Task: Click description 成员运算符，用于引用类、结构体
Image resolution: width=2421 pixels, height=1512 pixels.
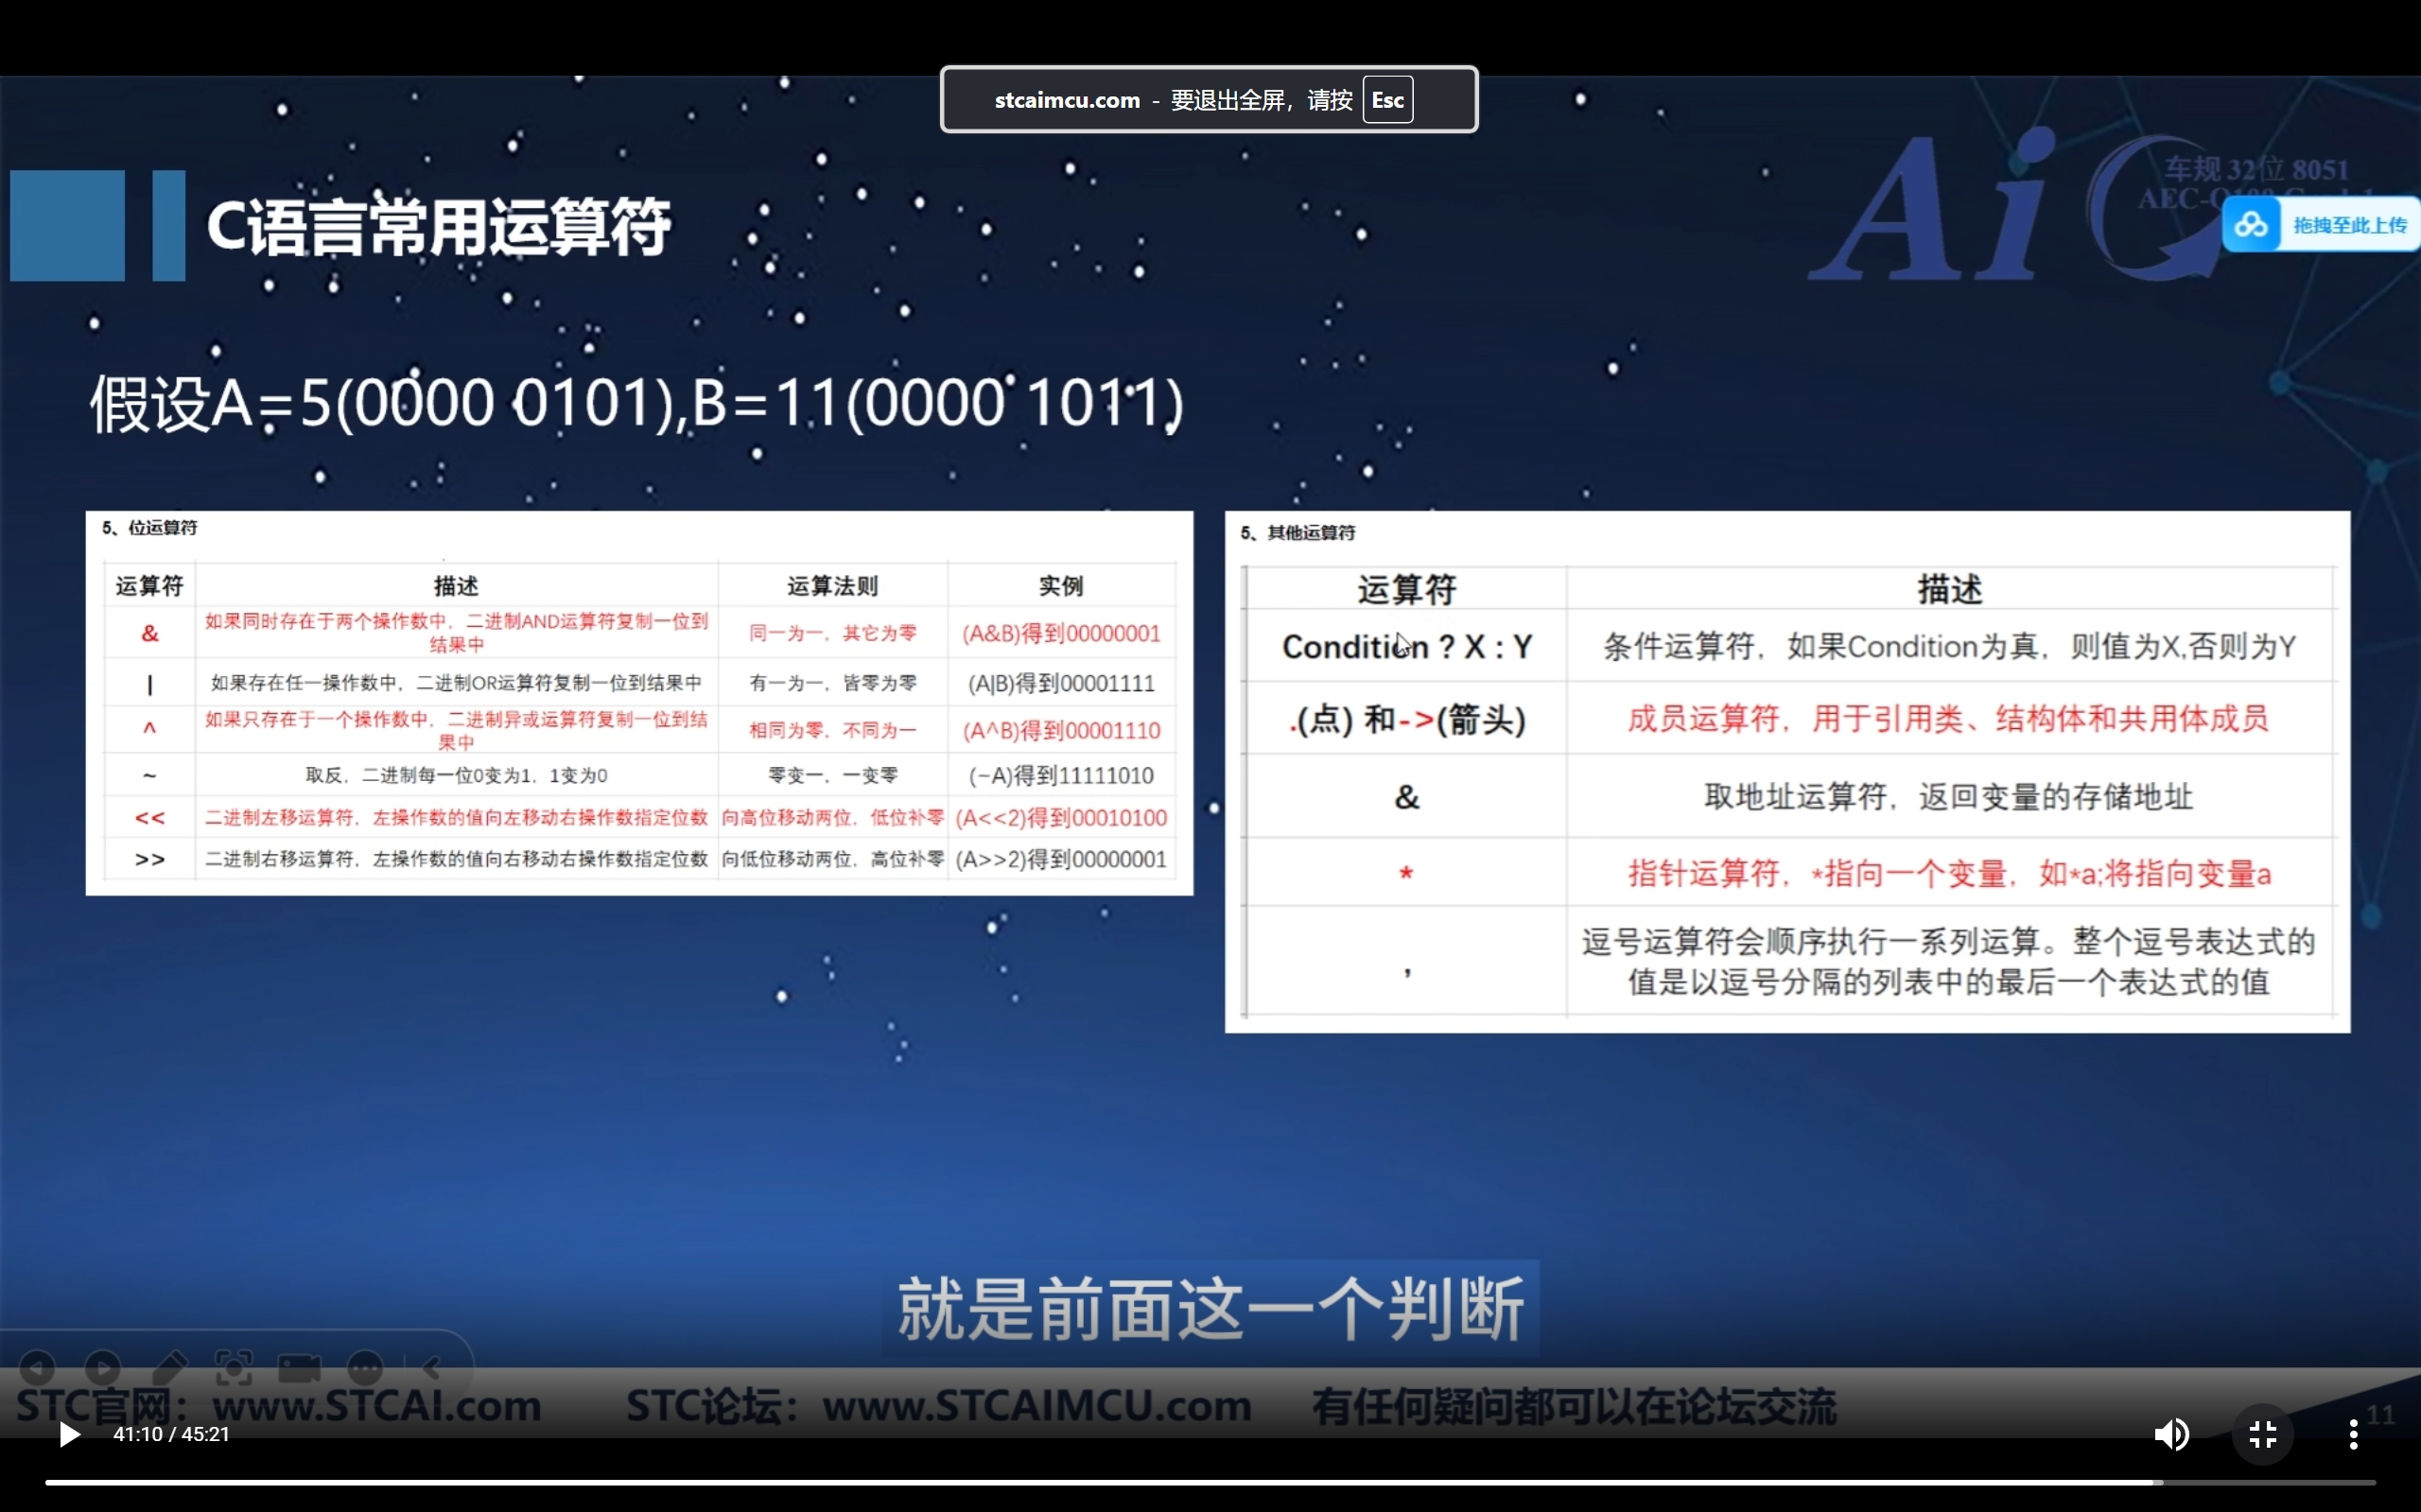Action: (x=1948, y=719)
